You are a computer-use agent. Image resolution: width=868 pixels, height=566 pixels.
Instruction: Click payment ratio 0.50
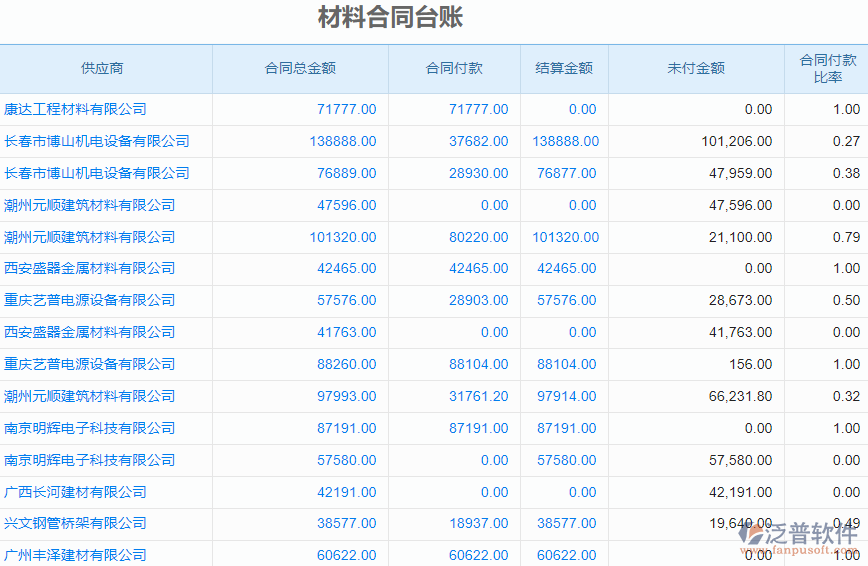(x=846, y=300)
